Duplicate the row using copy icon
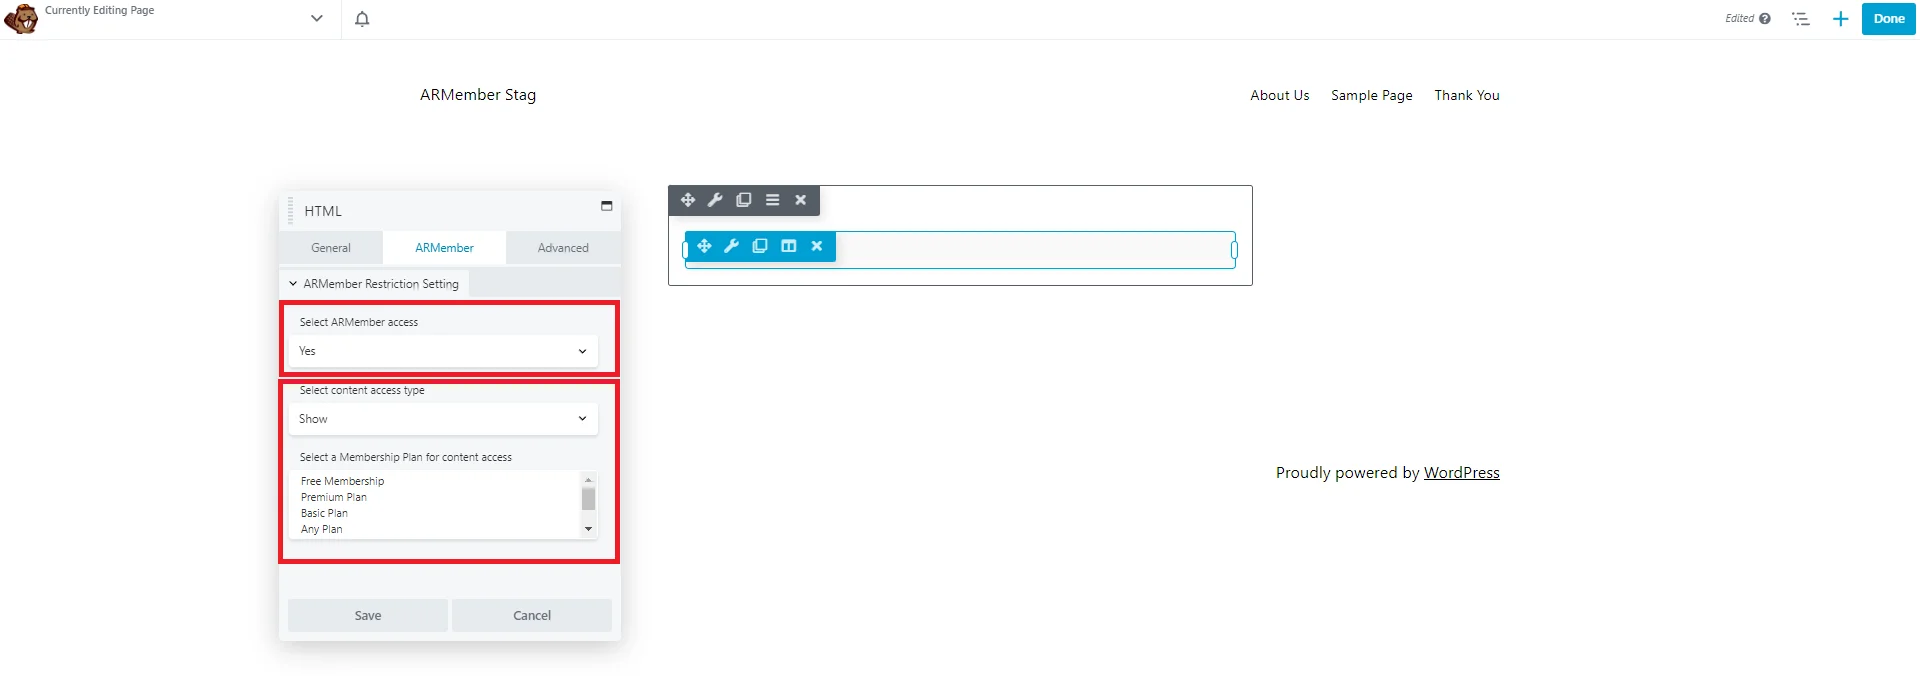 click(743, 200)
